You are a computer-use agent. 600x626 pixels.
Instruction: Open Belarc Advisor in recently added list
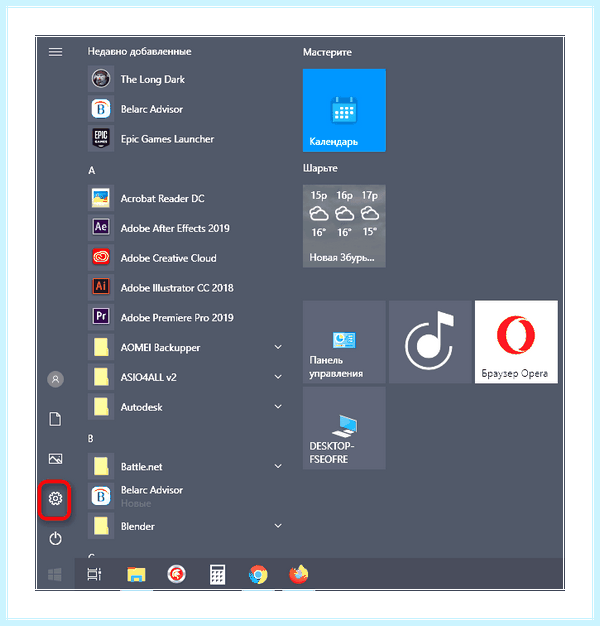186,109
